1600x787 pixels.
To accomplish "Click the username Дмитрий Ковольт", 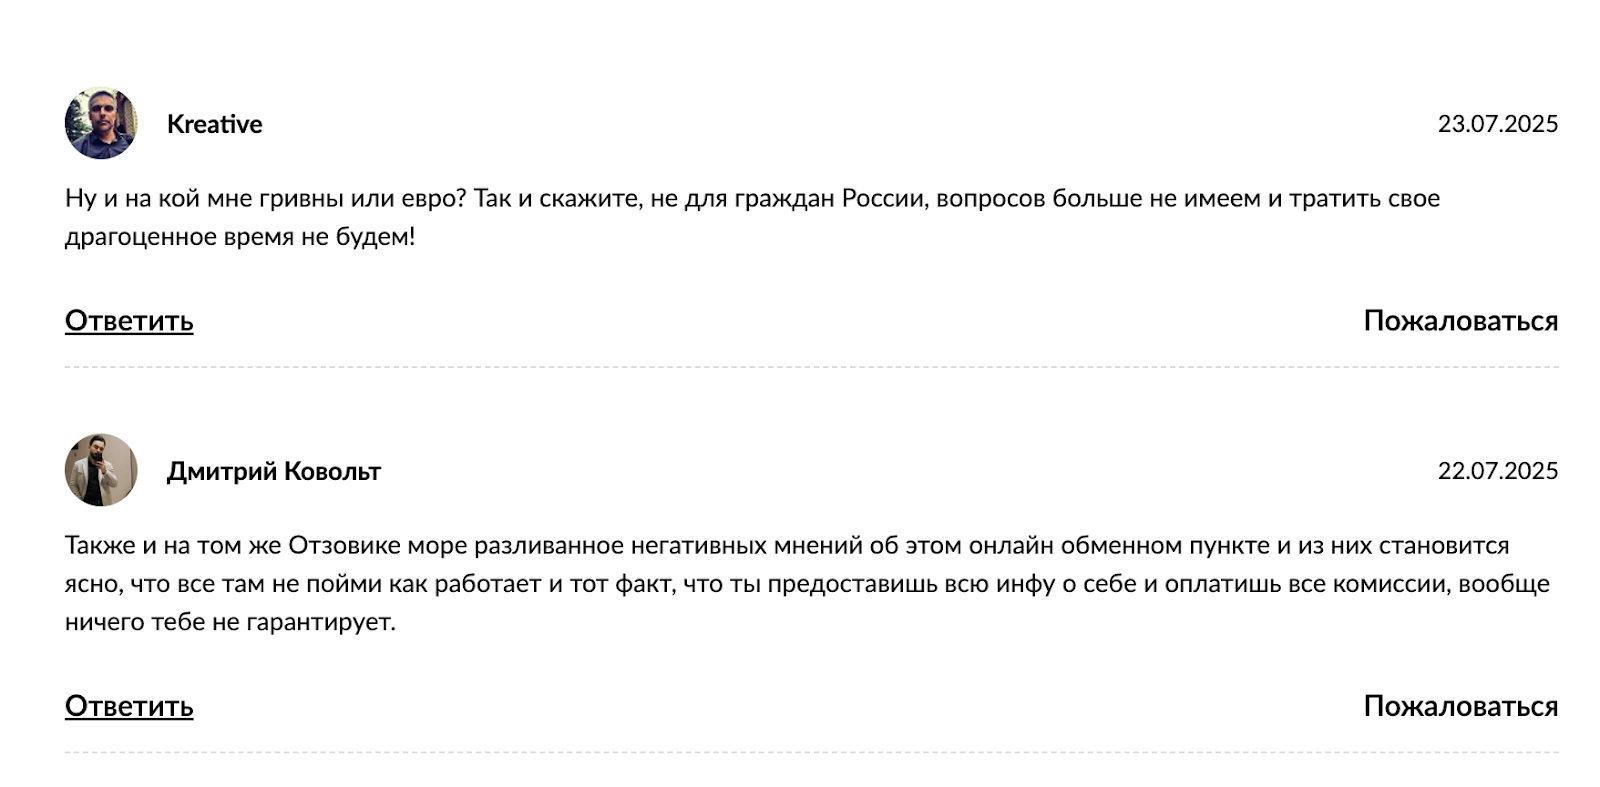I will tap(273, 472).
